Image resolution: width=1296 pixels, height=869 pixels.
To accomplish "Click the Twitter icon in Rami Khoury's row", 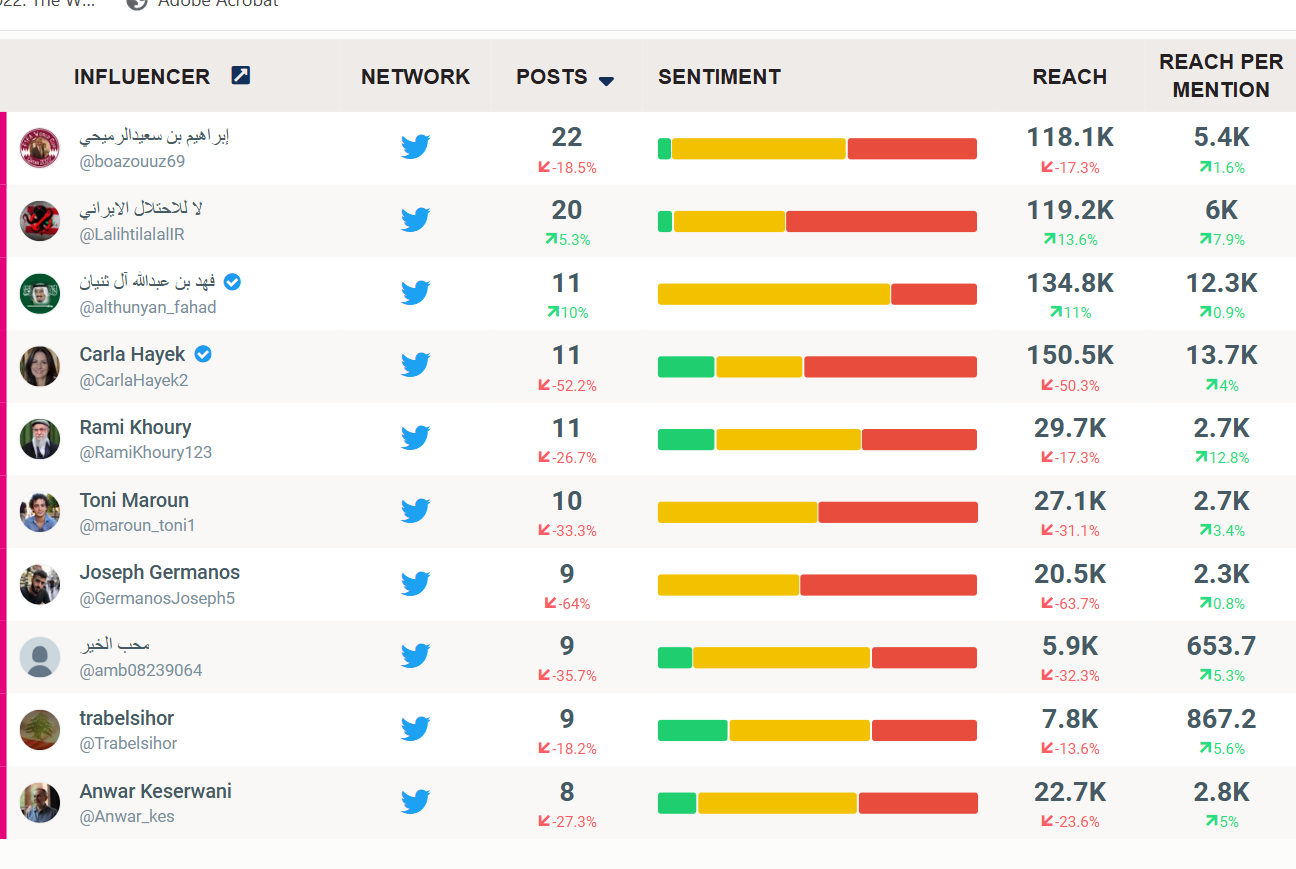I will coord(416,438).
